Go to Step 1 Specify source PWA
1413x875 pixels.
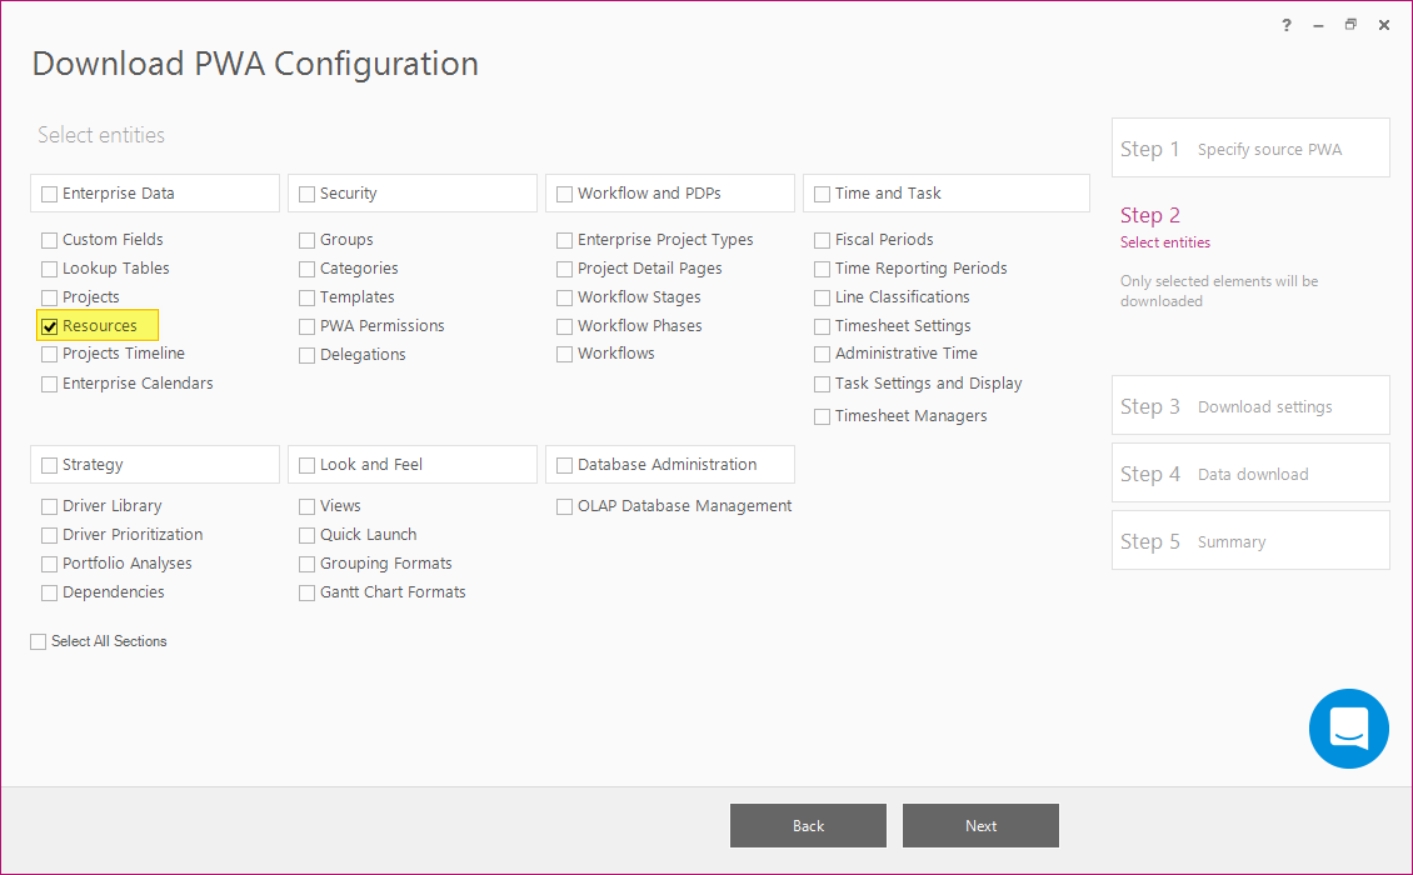pyautogui.click(x=1250, y=148)
